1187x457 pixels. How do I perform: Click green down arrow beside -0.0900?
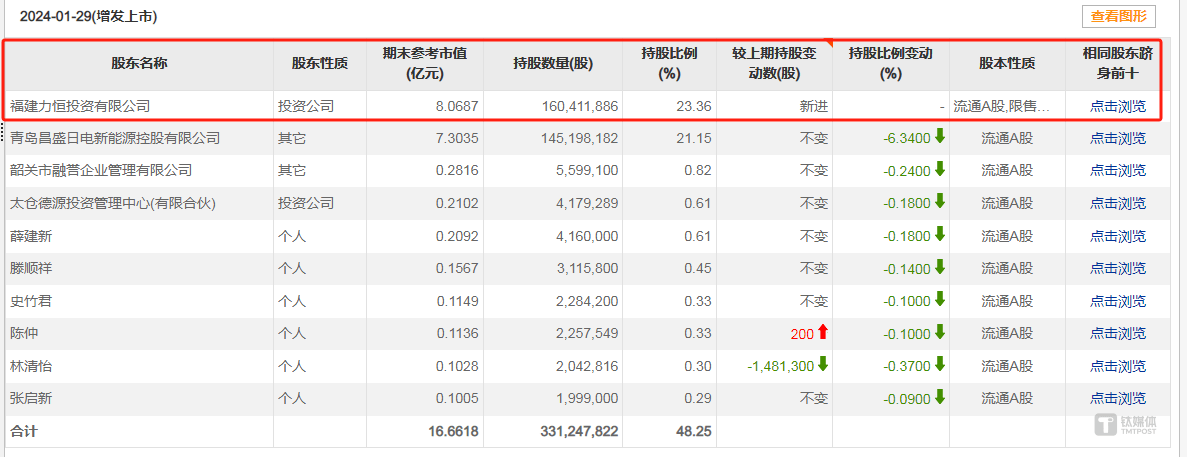click(939, 398)
